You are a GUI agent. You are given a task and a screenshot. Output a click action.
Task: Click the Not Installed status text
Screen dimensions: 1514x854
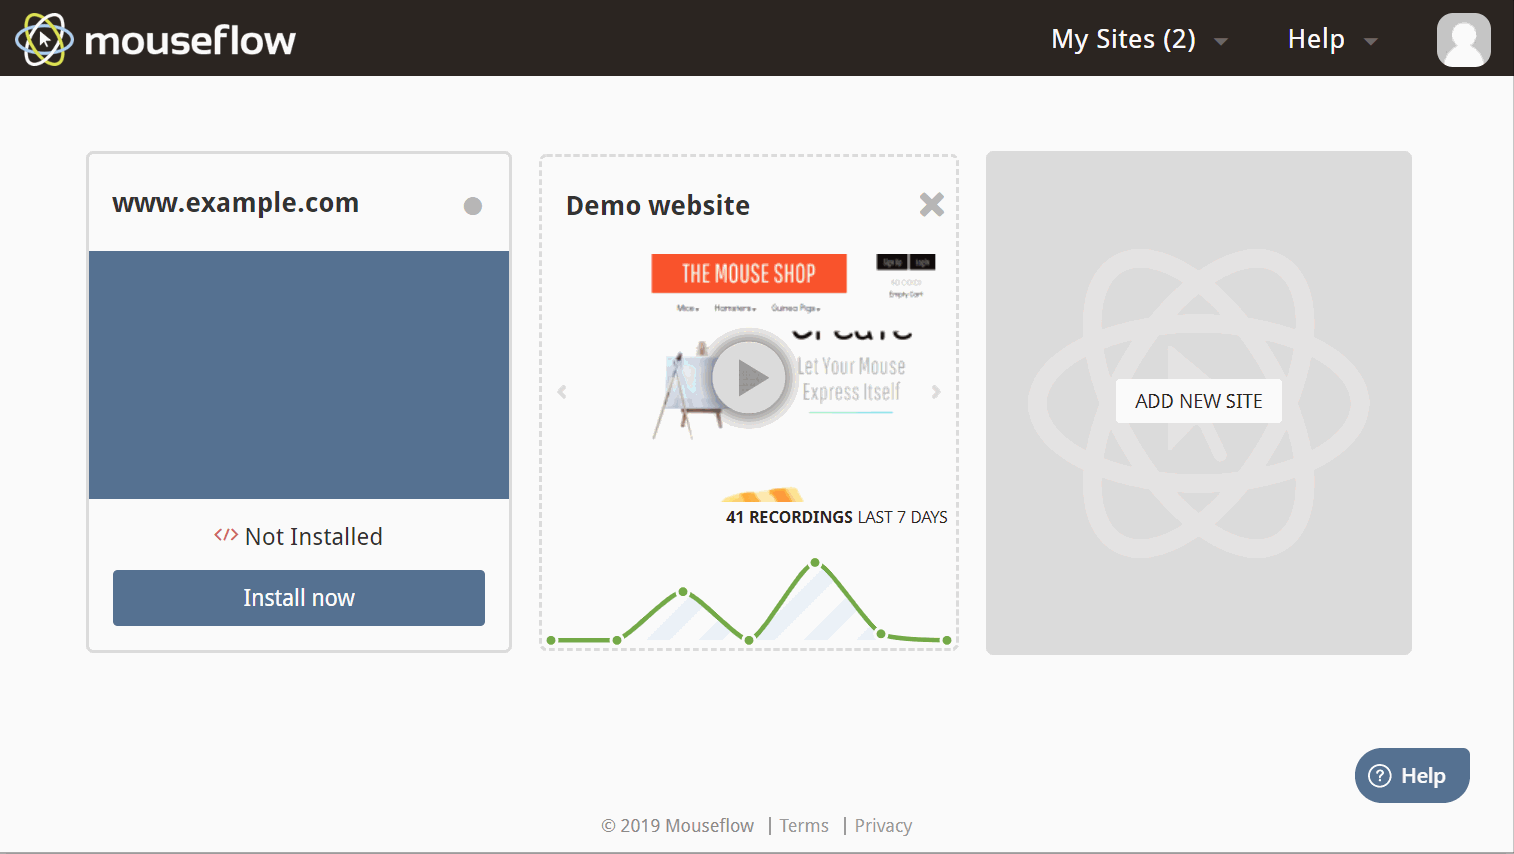tap(314, 537)
